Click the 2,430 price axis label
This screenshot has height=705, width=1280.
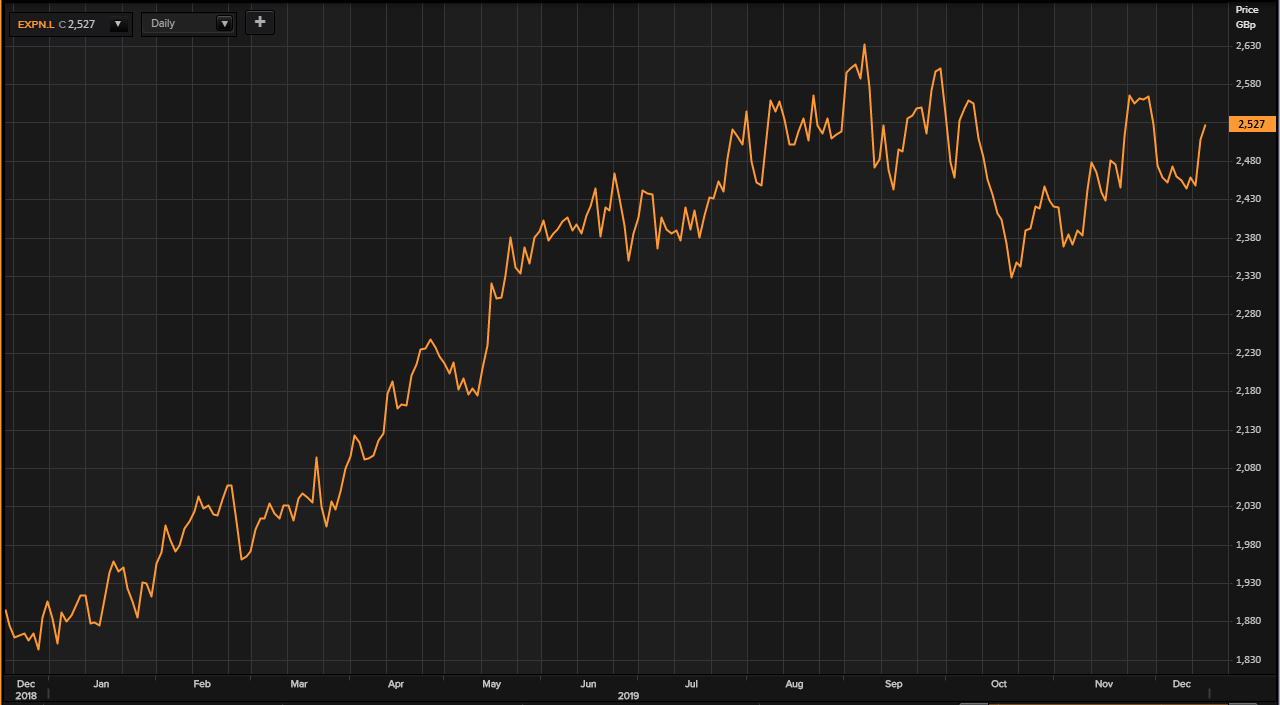point(1249,200)
